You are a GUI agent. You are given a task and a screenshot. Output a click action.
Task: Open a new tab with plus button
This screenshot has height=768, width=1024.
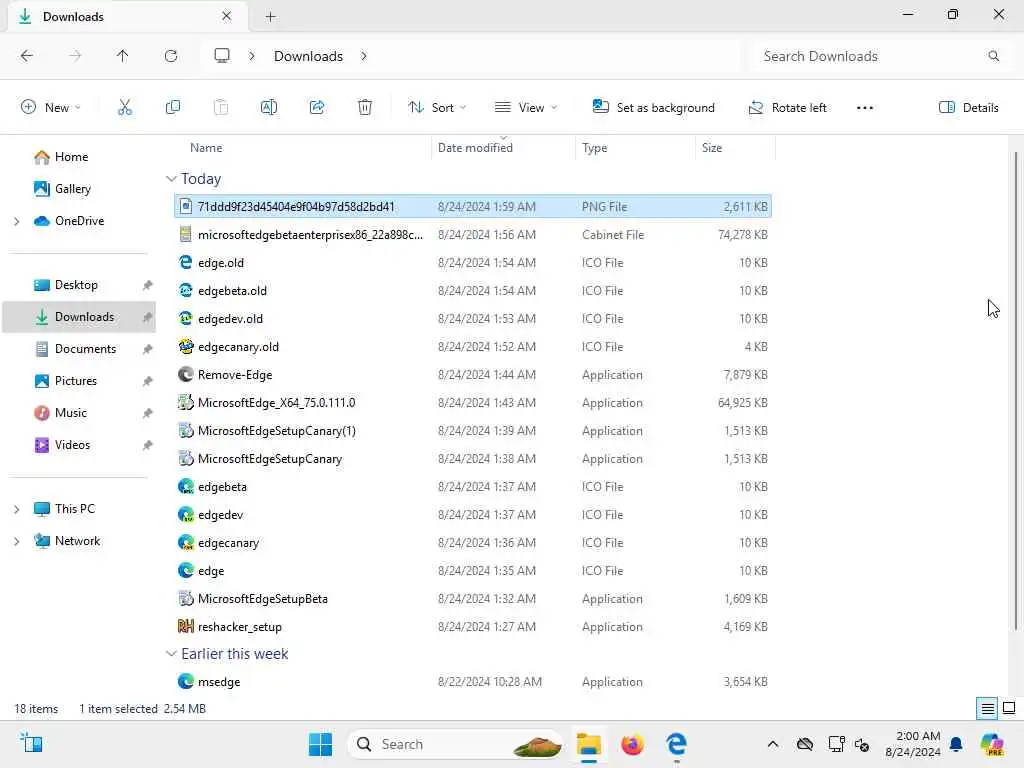270,17
